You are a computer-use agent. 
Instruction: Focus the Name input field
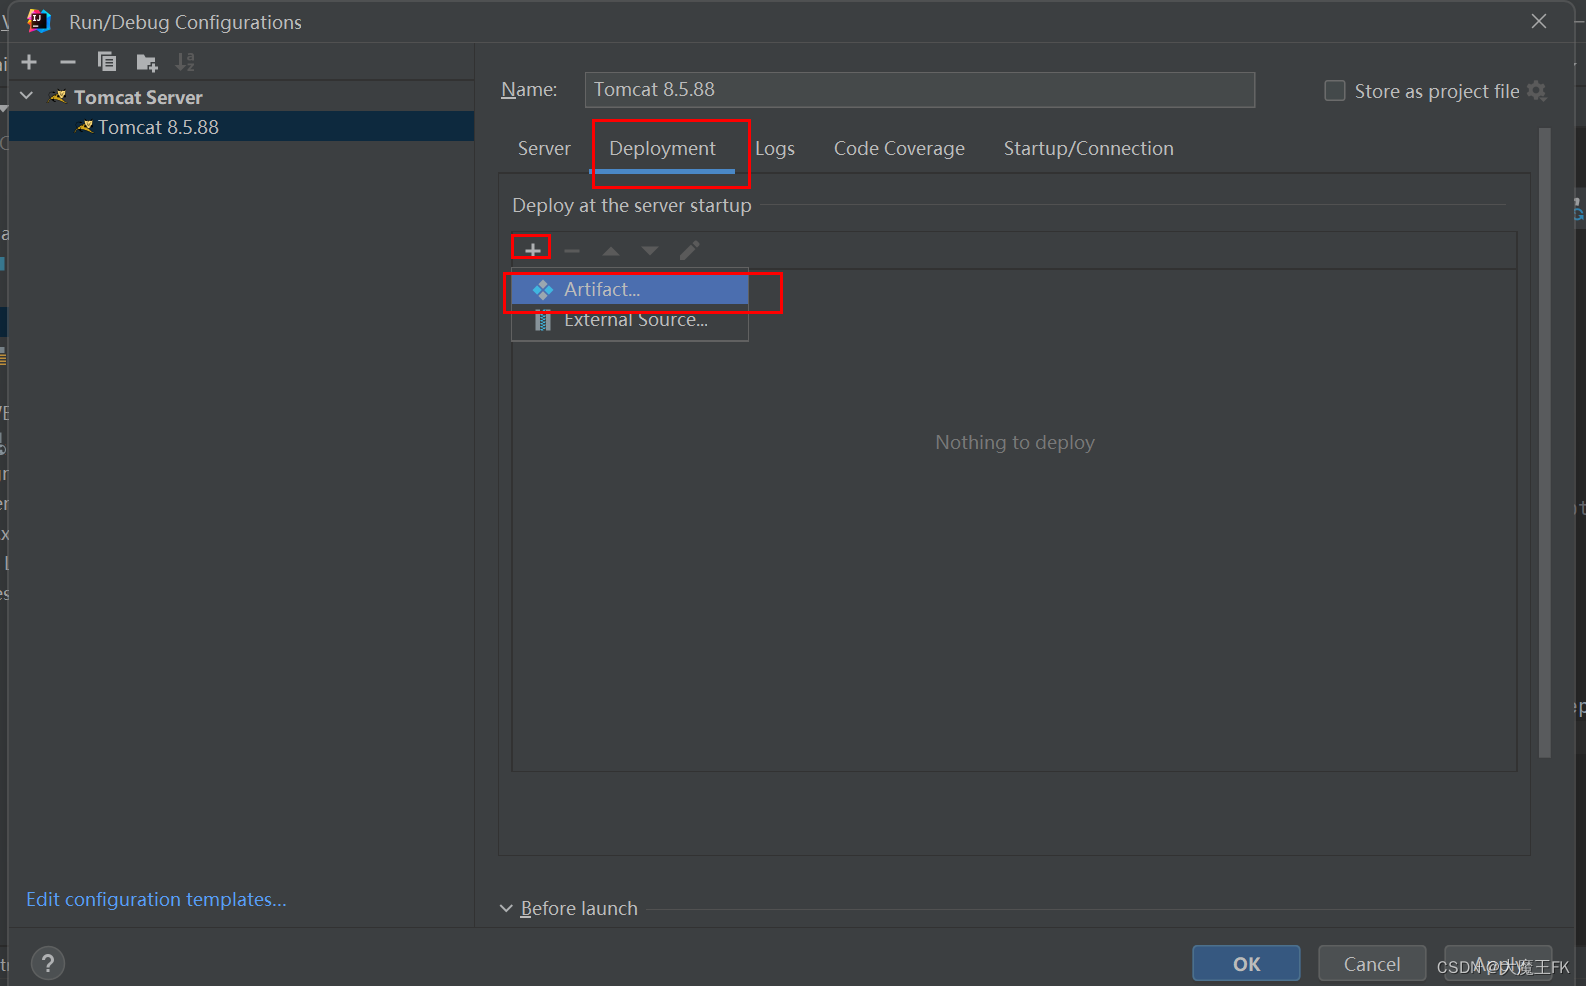tap(919, 90)
